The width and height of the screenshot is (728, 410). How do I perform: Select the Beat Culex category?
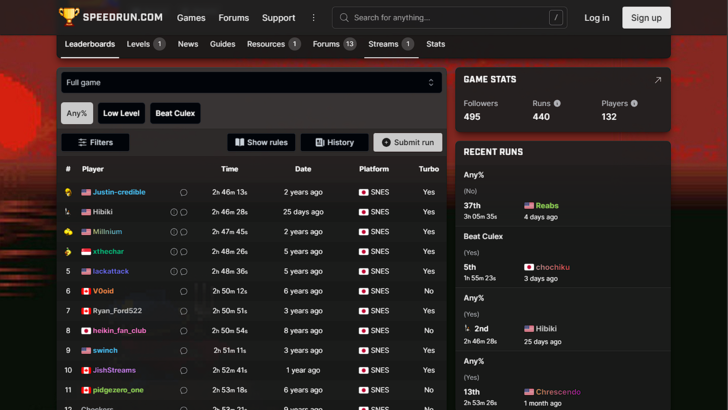click(175, 113)
